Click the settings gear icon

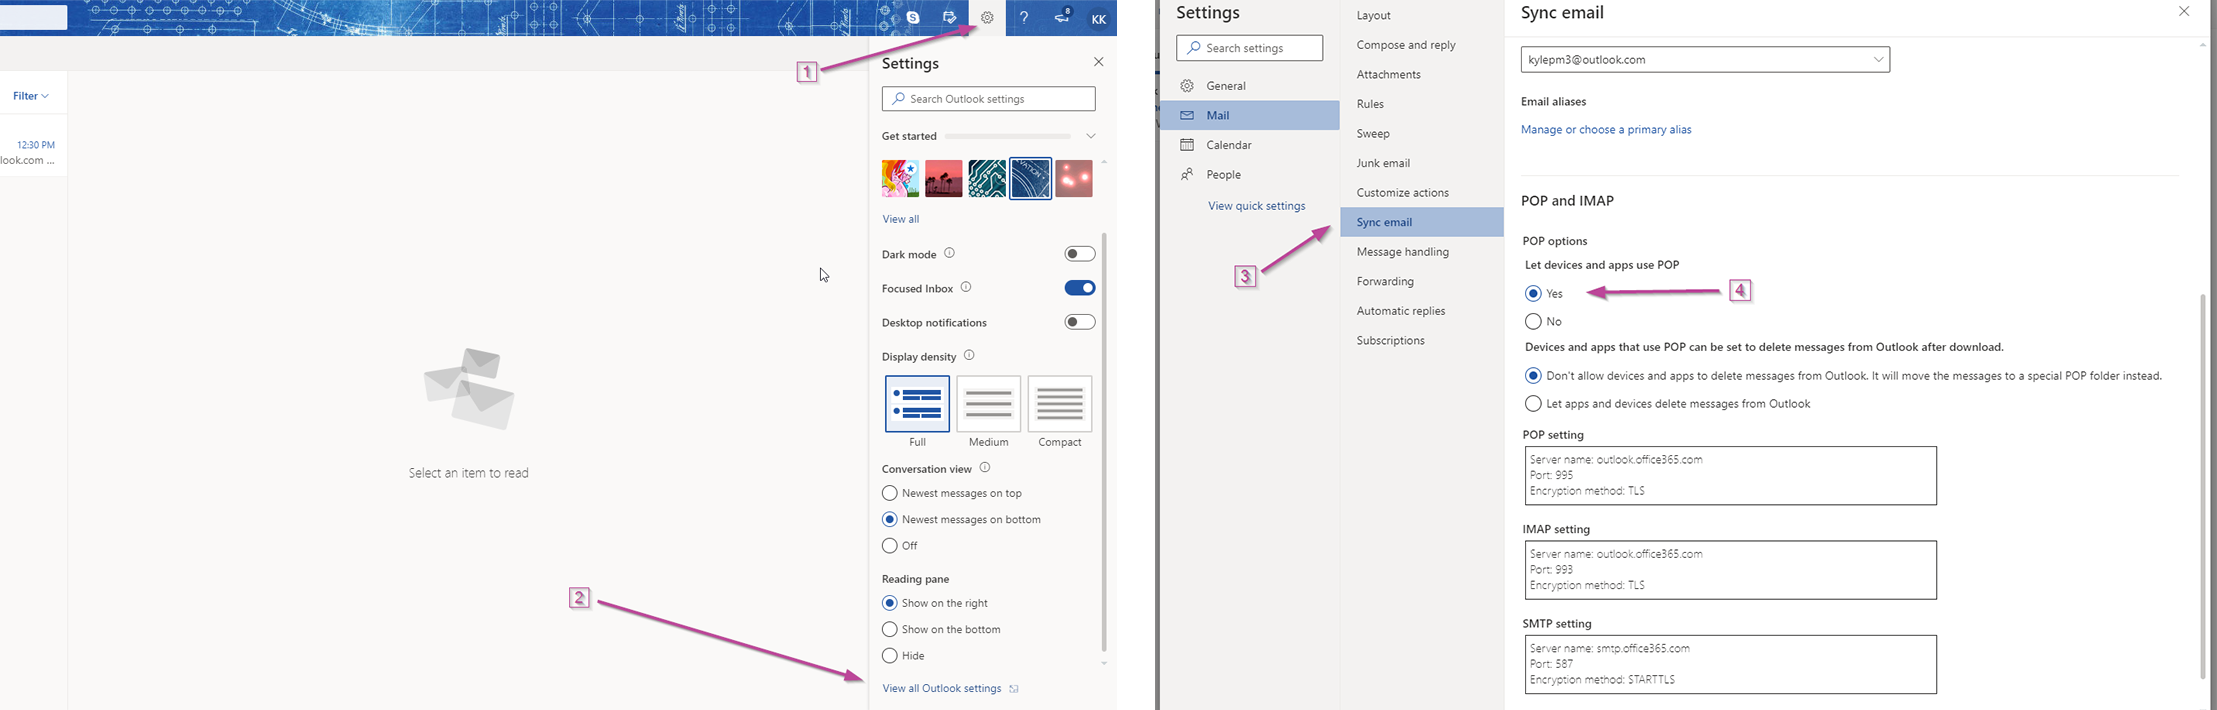point(987,18)
